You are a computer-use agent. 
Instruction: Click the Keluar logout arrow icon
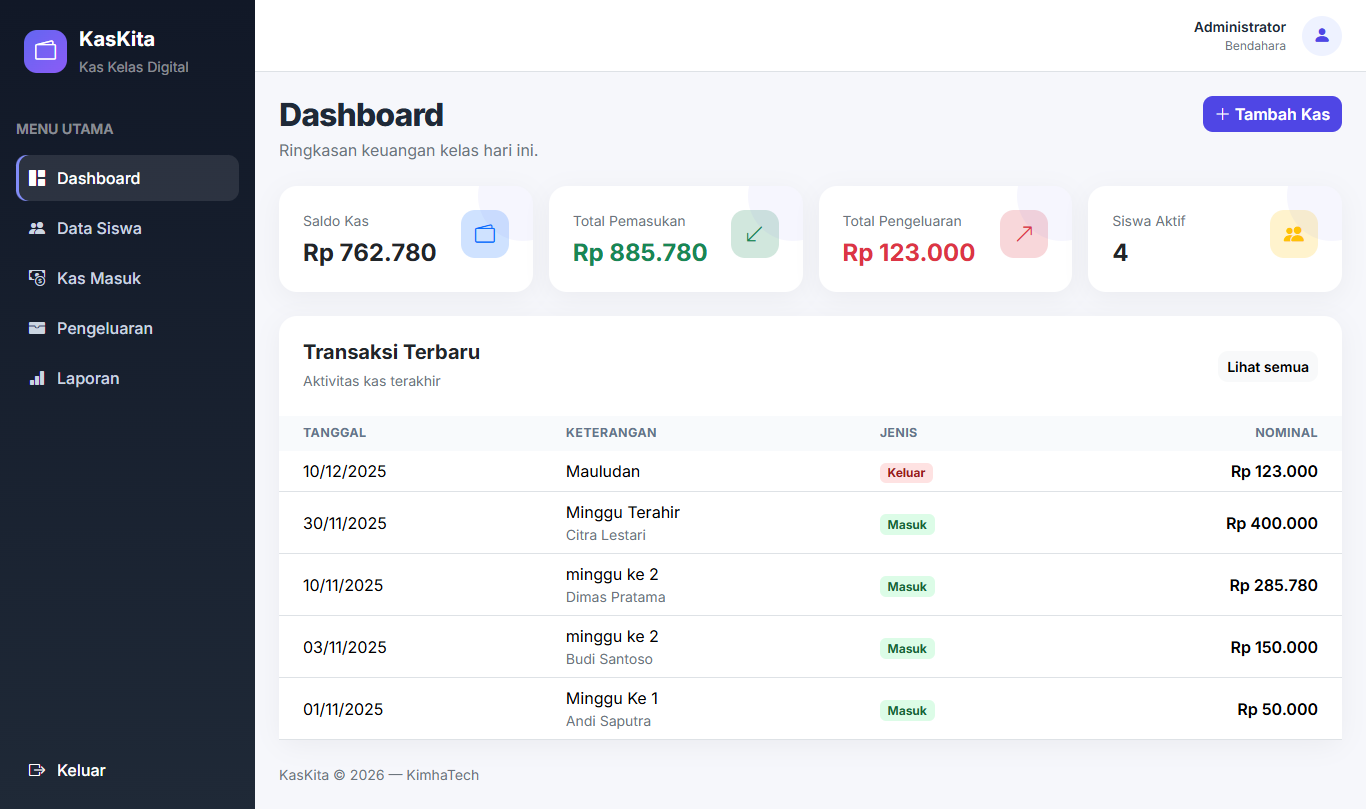(x=37, y=770)
